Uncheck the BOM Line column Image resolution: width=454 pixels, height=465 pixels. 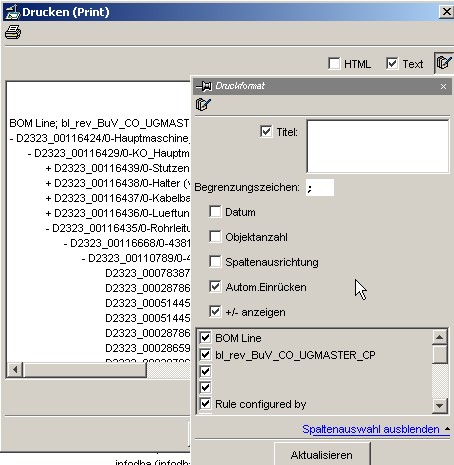tap(205, 338)
